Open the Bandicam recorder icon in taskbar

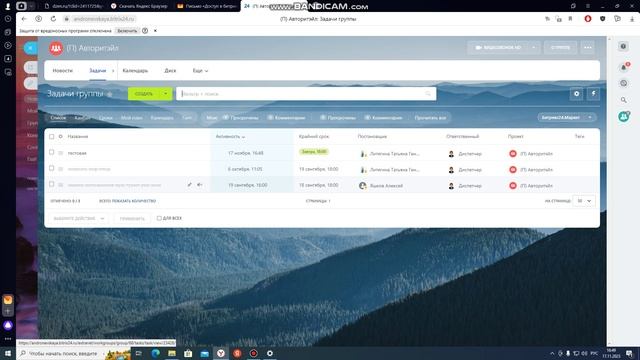click(253, 353)
